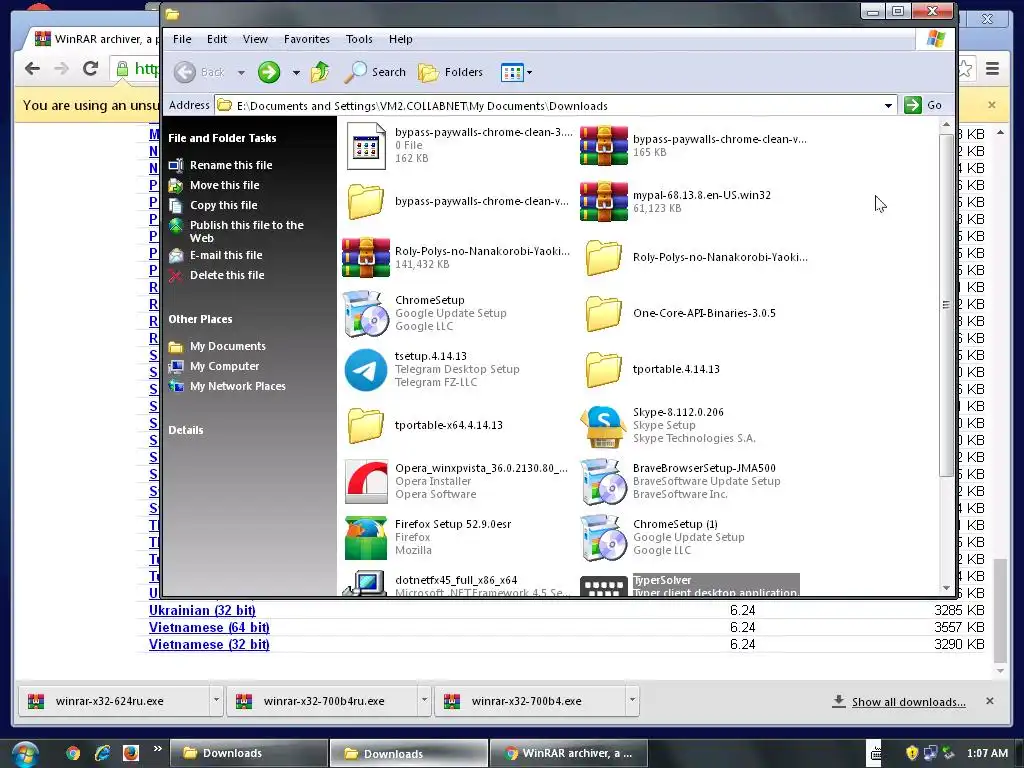
Task: Select the Firefox Setup 52.9.0esr icon
Action: point(366,538)
